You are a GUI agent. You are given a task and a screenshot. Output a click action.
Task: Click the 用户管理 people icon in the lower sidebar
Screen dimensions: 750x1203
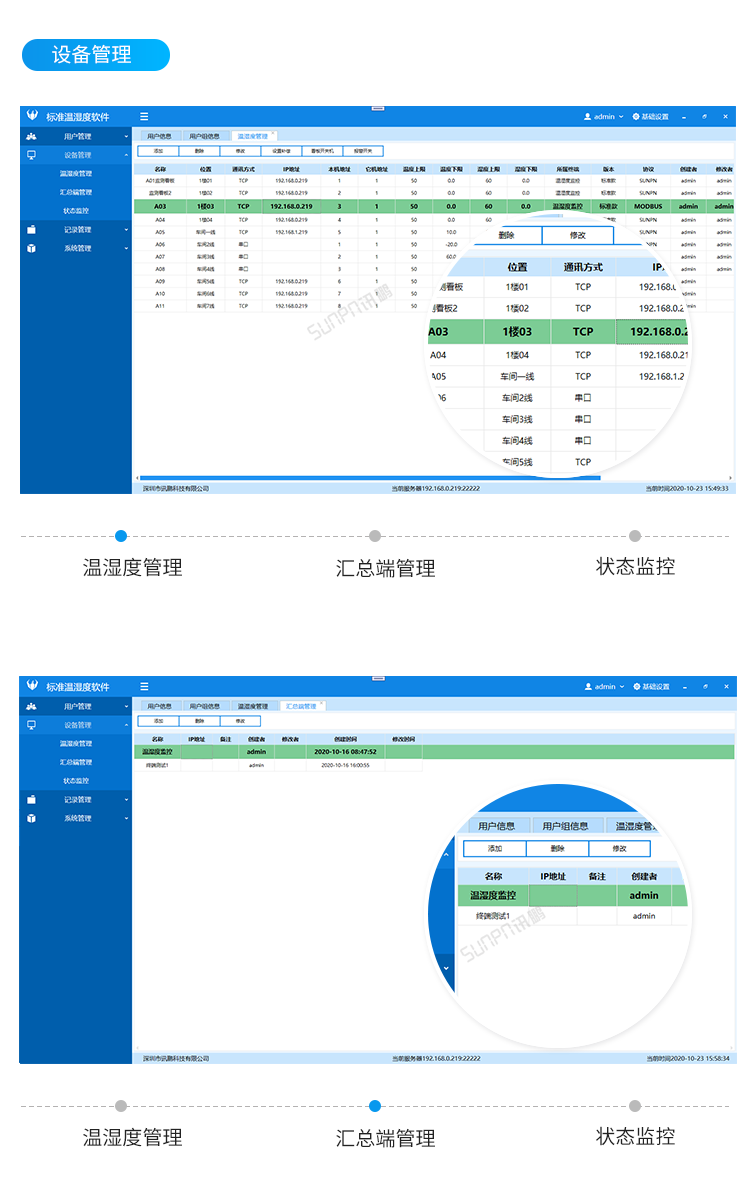tap(31, 706)
